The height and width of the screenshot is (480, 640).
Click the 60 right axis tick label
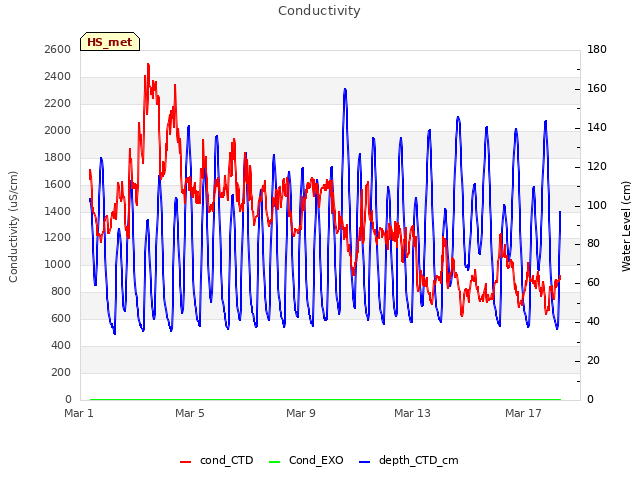tap(593, 282)
